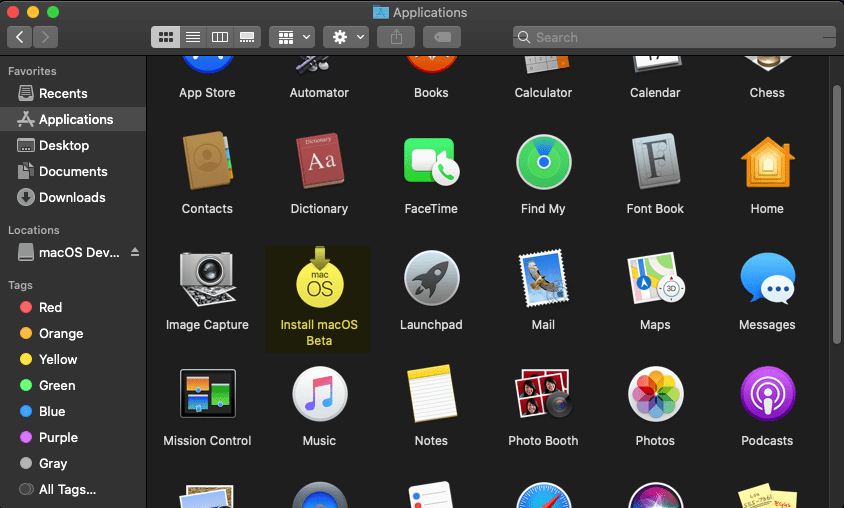Click the vertical scrollbar thumb
The height and width of the screenshot is (508, 844).
[x=836, y=214]
